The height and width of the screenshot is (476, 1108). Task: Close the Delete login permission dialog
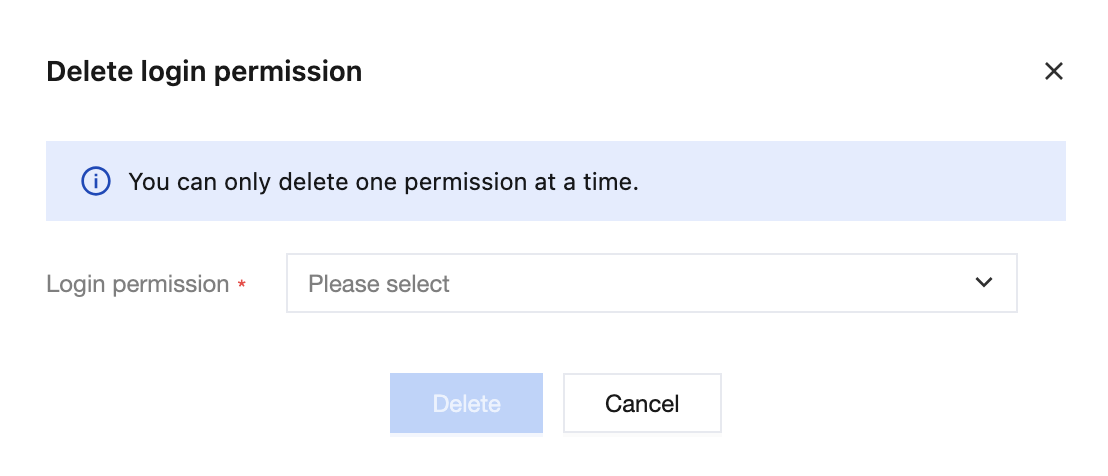pos(1053,71)
